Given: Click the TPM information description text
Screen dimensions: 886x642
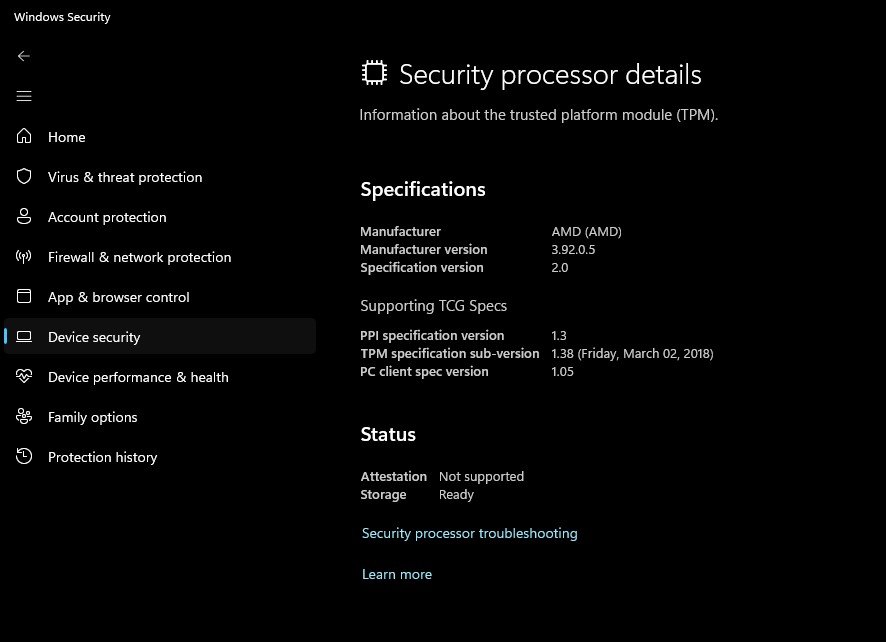Looking at the screenshot, I should pyautogui.click(x=538, y=115).
